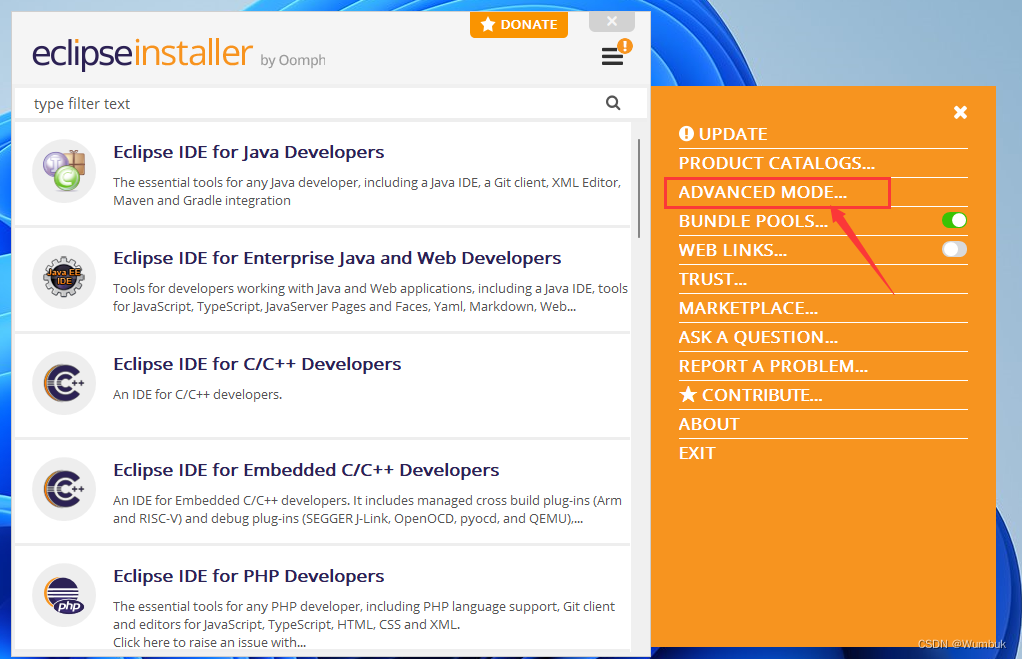
Task: Select the PHP Developers product icon
Action: coord(64,595)
